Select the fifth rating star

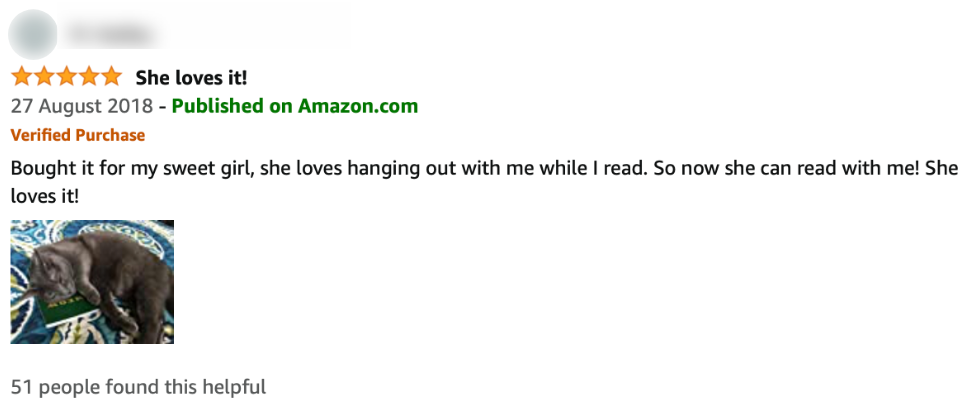pyautogui.click(x=110, y=77)
